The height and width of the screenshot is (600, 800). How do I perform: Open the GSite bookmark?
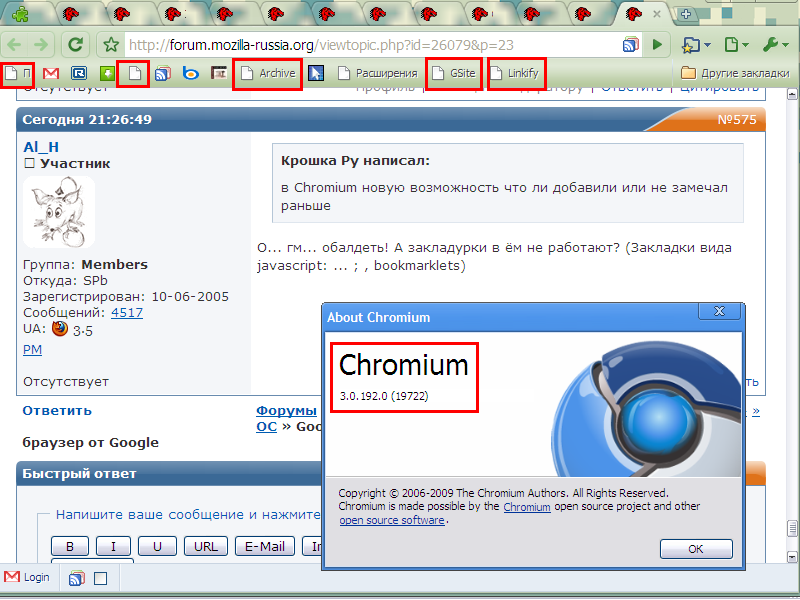pyautogui.click(x=454, y=73)
